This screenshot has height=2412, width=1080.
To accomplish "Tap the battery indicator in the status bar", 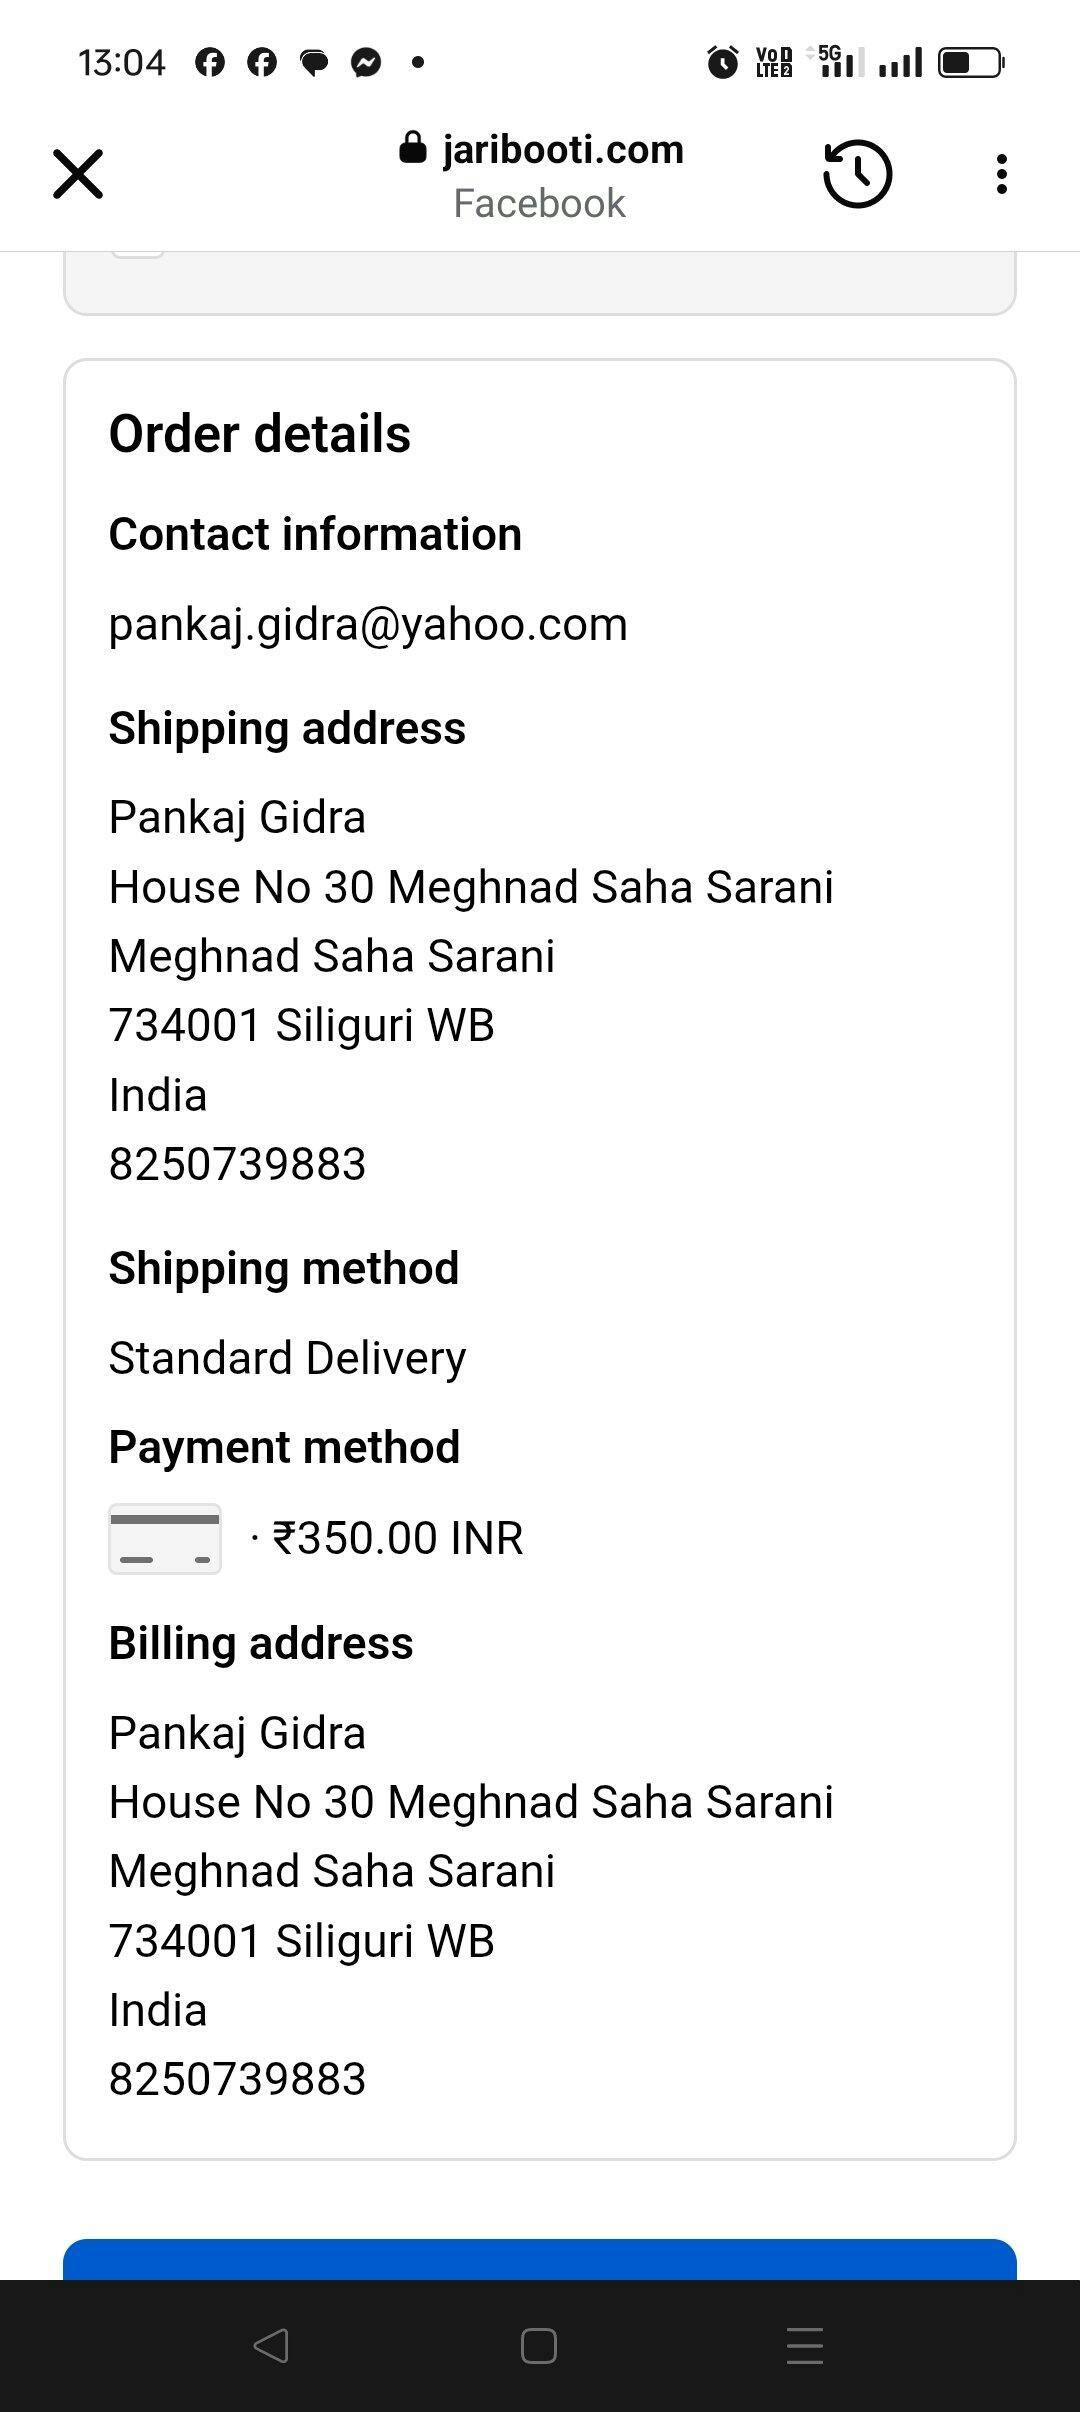I will [970, 63].
